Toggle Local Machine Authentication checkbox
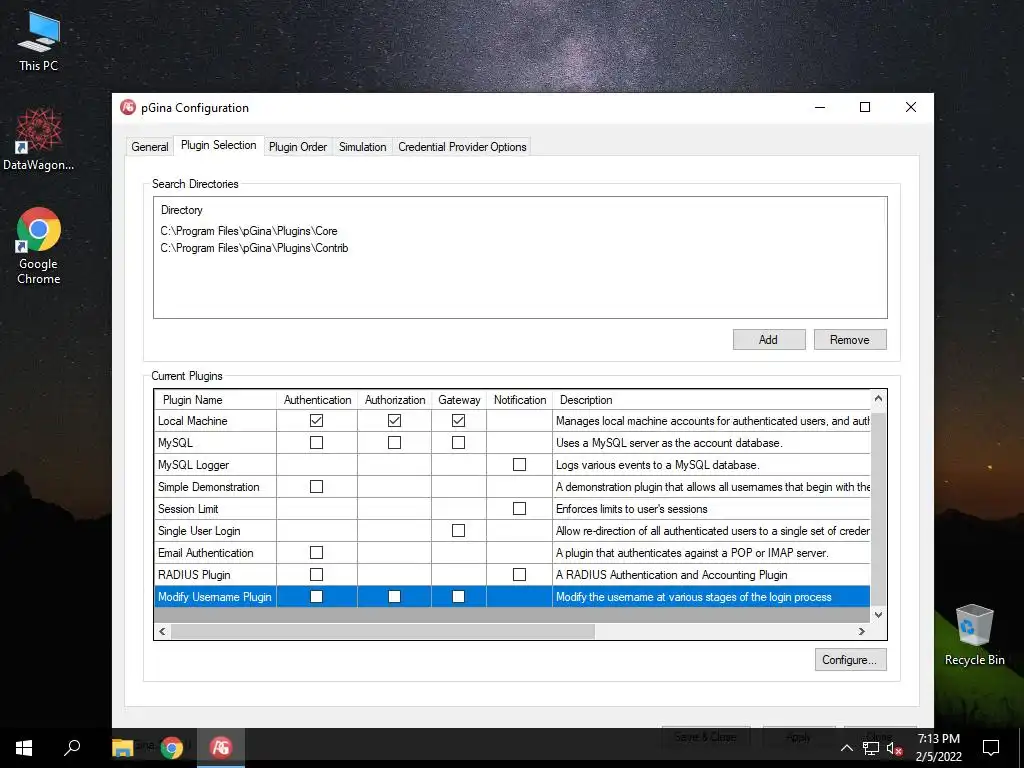 pyautogui.click(x=316, y=421)
